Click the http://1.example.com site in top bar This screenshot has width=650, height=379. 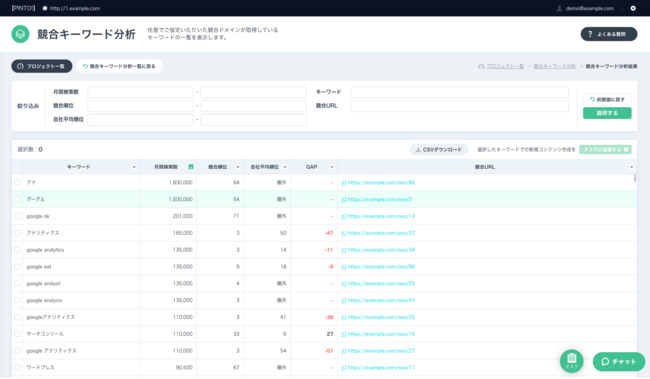click(x=75, y=8)
